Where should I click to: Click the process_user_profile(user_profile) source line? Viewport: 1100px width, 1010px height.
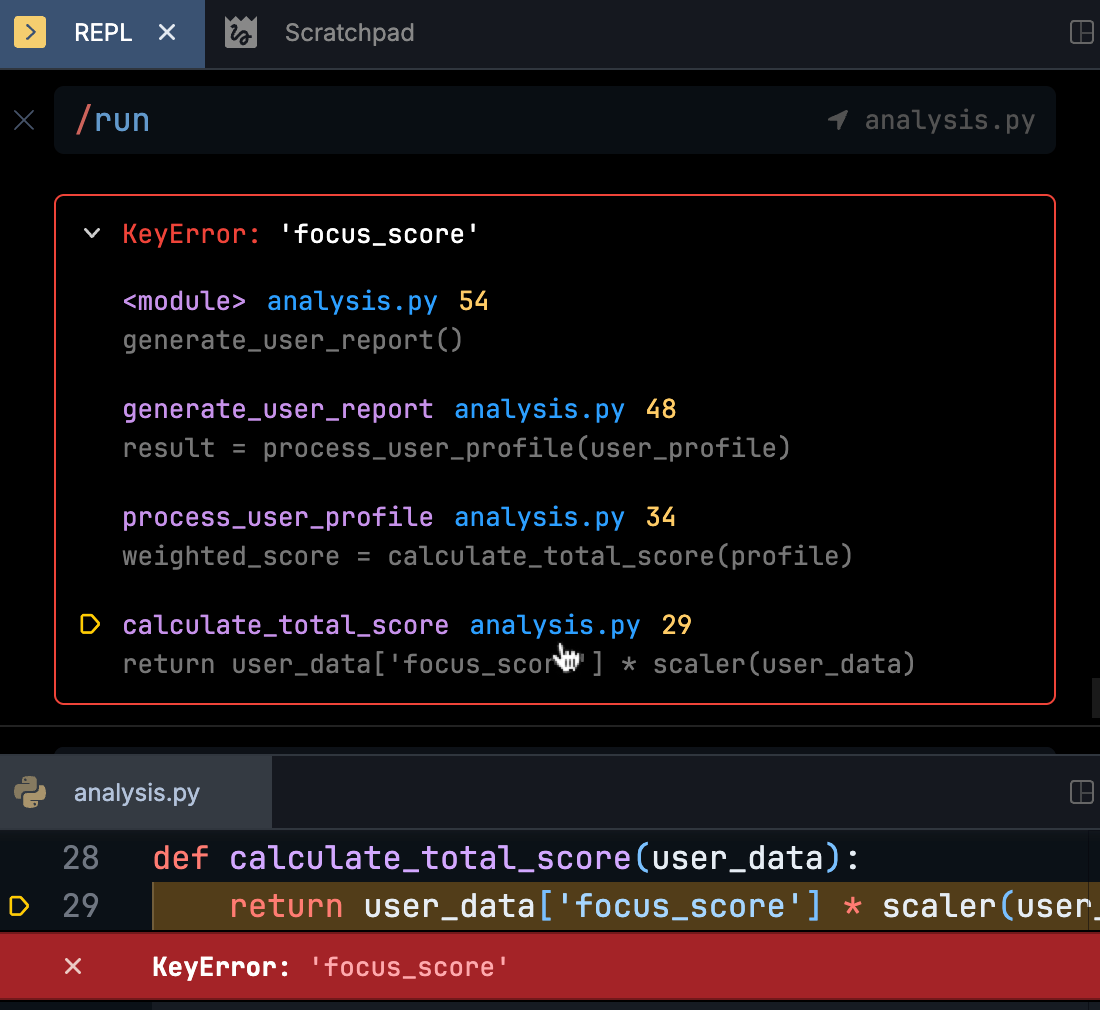point(457,448)
